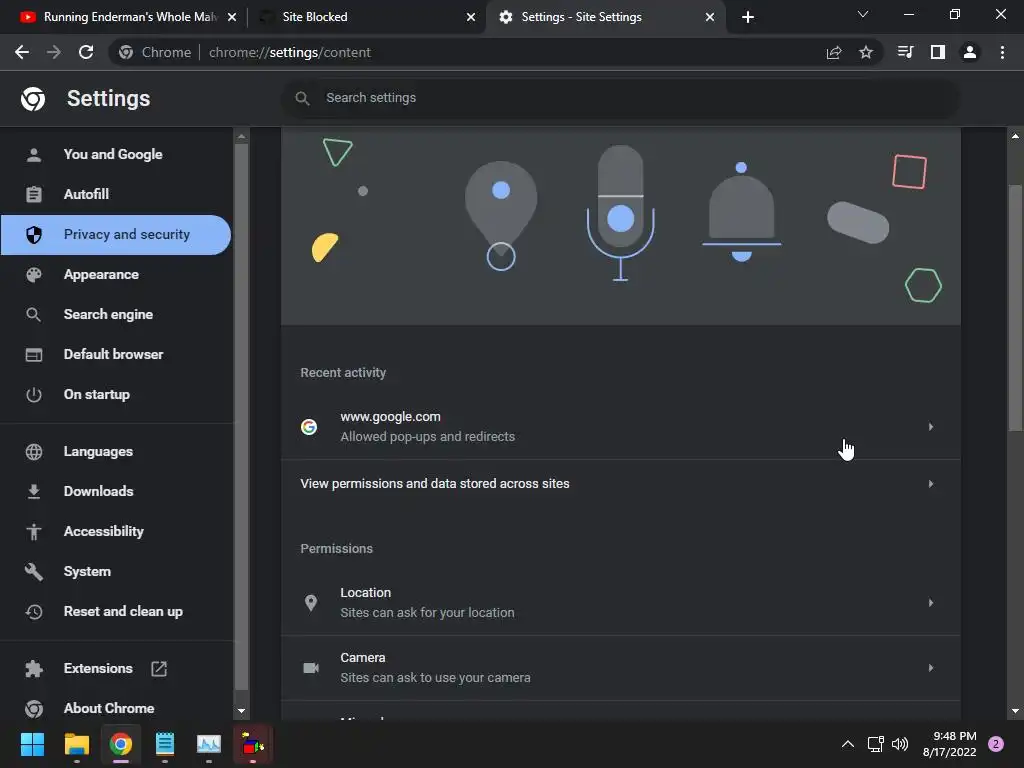Click the globe icon beside Languages
1024x768 pixels.
point(34,451)
